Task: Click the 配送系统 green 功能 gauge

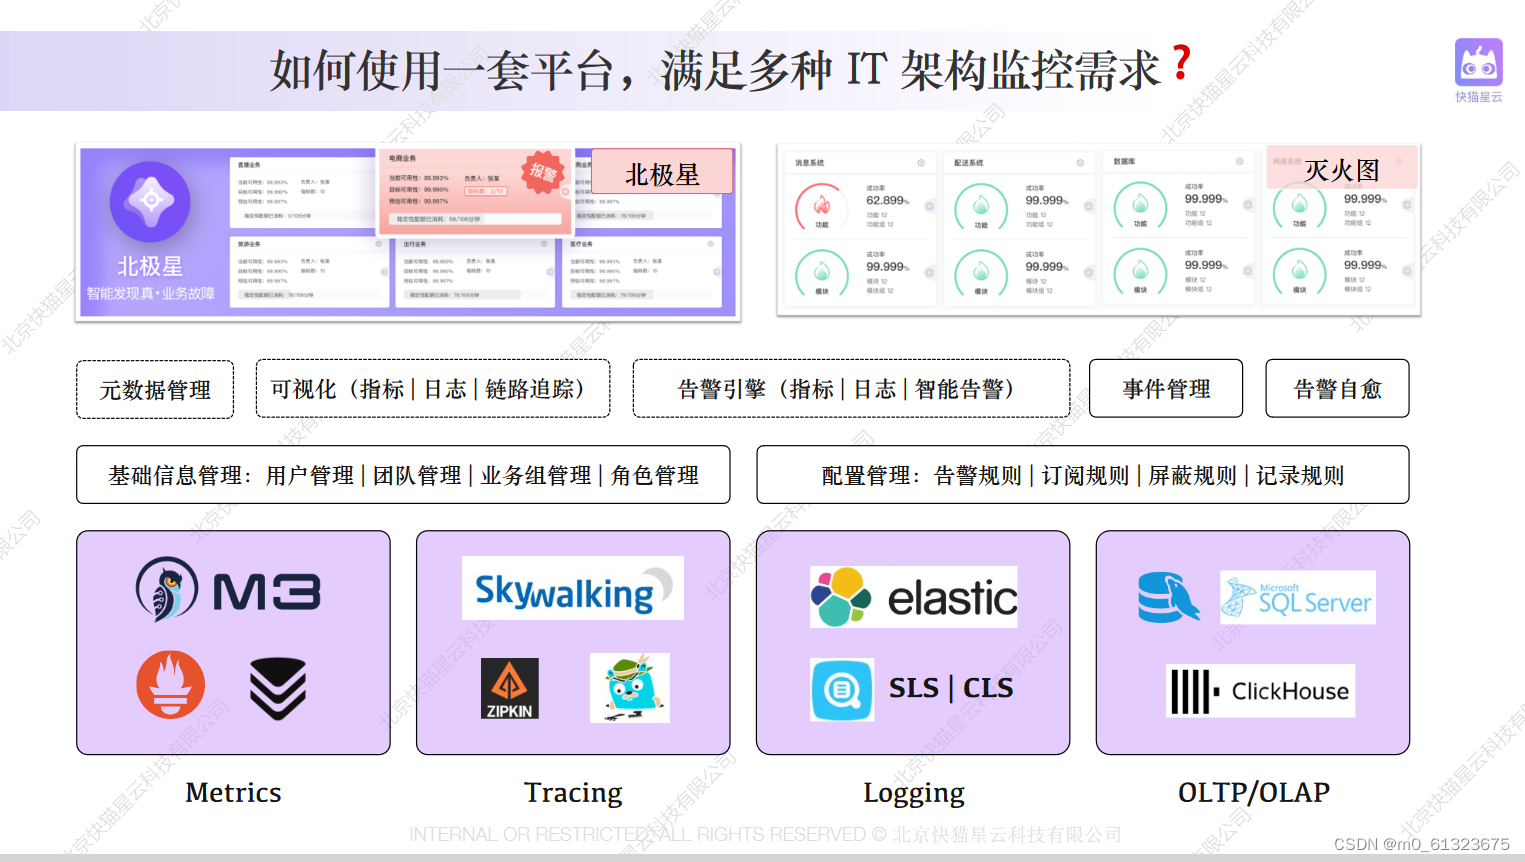Action: (981, 207)
